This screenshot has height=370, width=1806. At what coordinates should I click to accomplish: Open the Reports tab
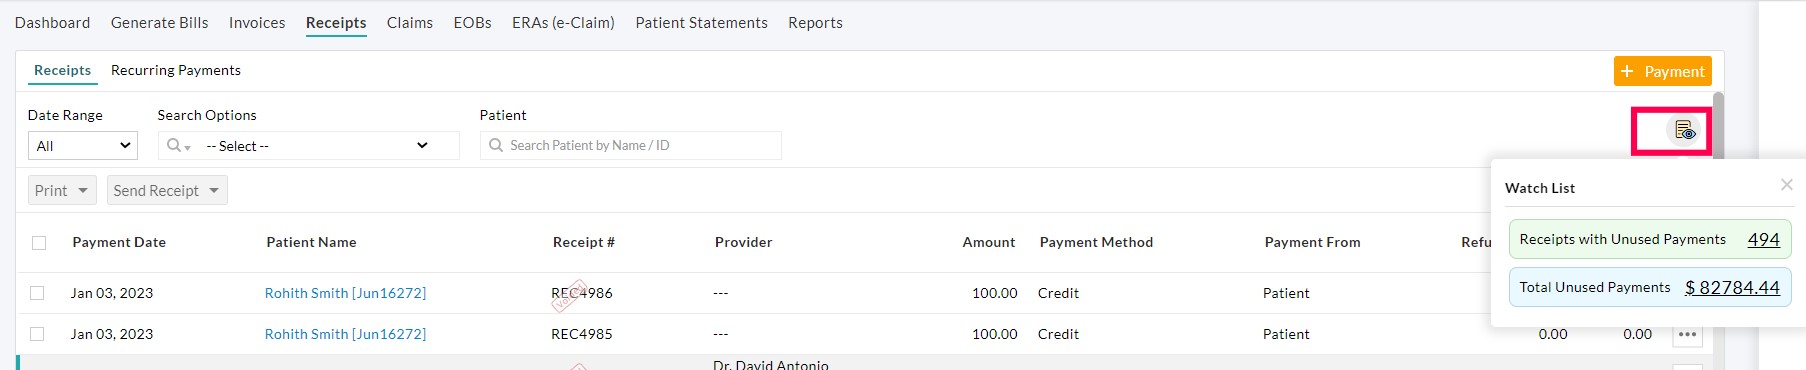815,22
